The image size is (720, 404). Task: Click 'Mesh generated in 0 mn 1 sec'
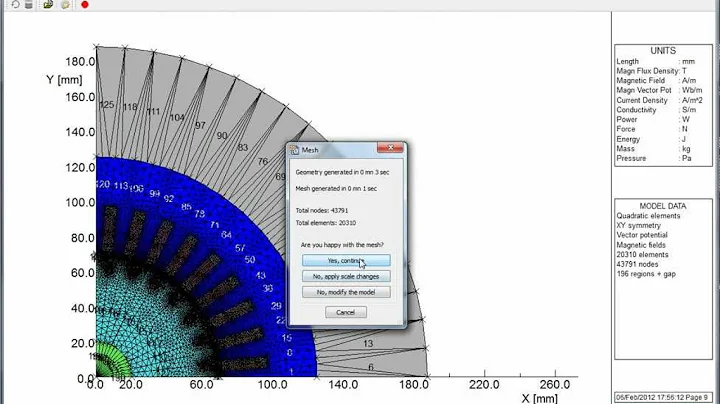(x=336, y=188)
